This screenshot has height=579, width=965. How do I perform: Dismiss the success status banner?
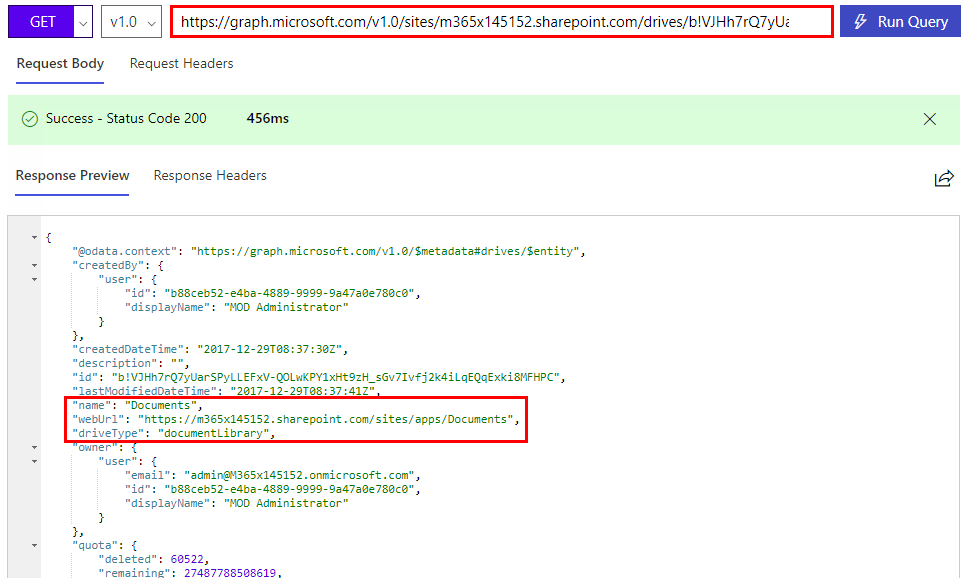coord(929,119)
